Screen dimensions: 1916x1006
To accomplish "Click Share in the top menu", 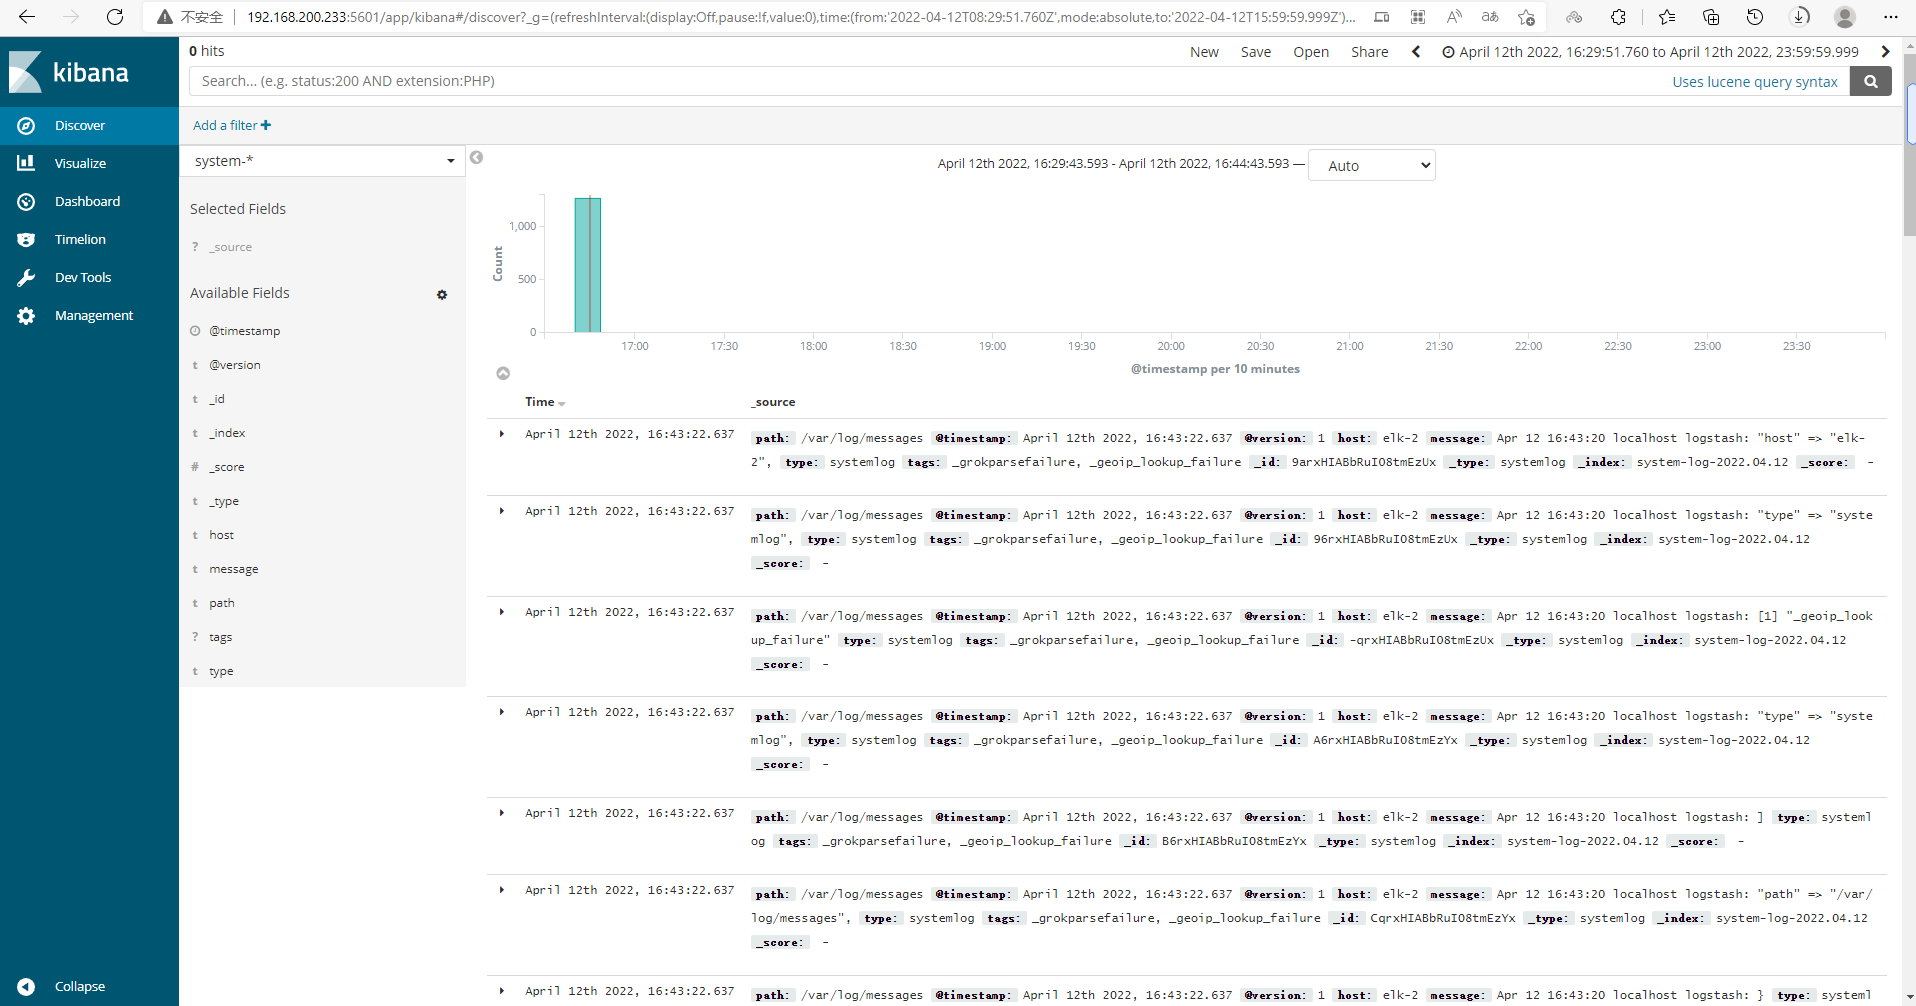I will [1369, 52].
